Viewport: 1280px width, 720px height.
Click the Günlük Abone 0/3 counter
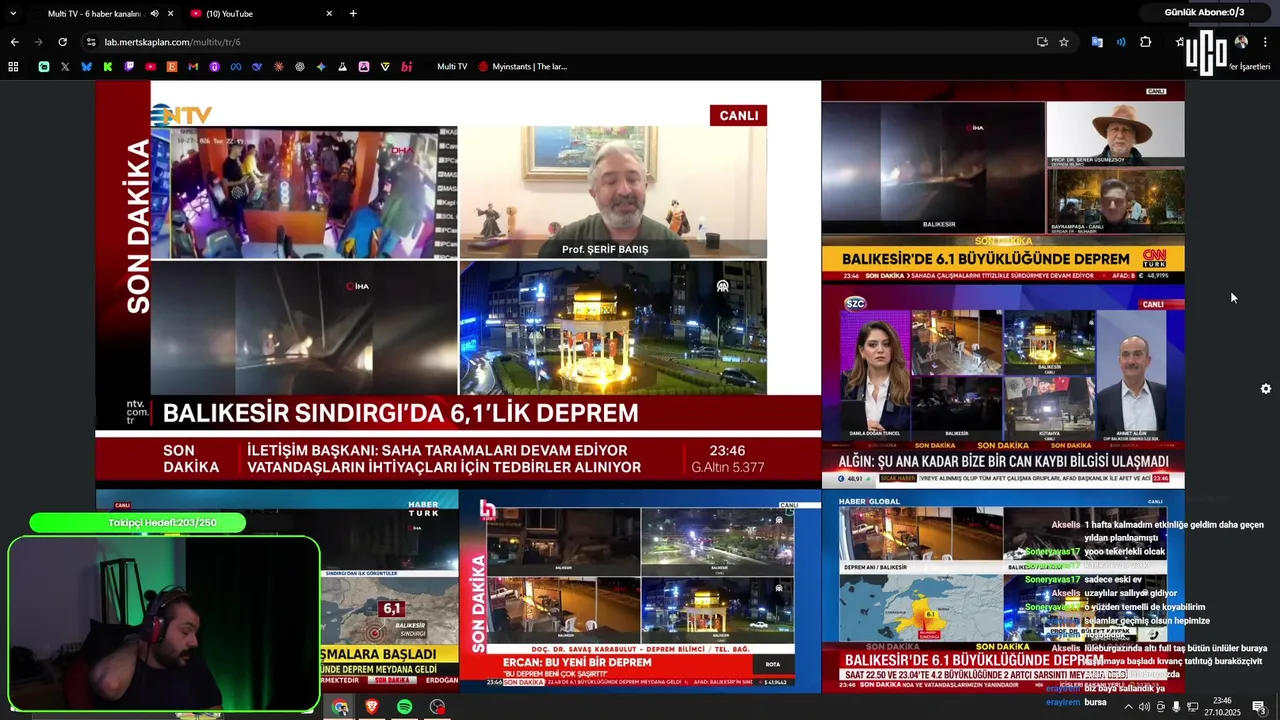pos(1204,12)
